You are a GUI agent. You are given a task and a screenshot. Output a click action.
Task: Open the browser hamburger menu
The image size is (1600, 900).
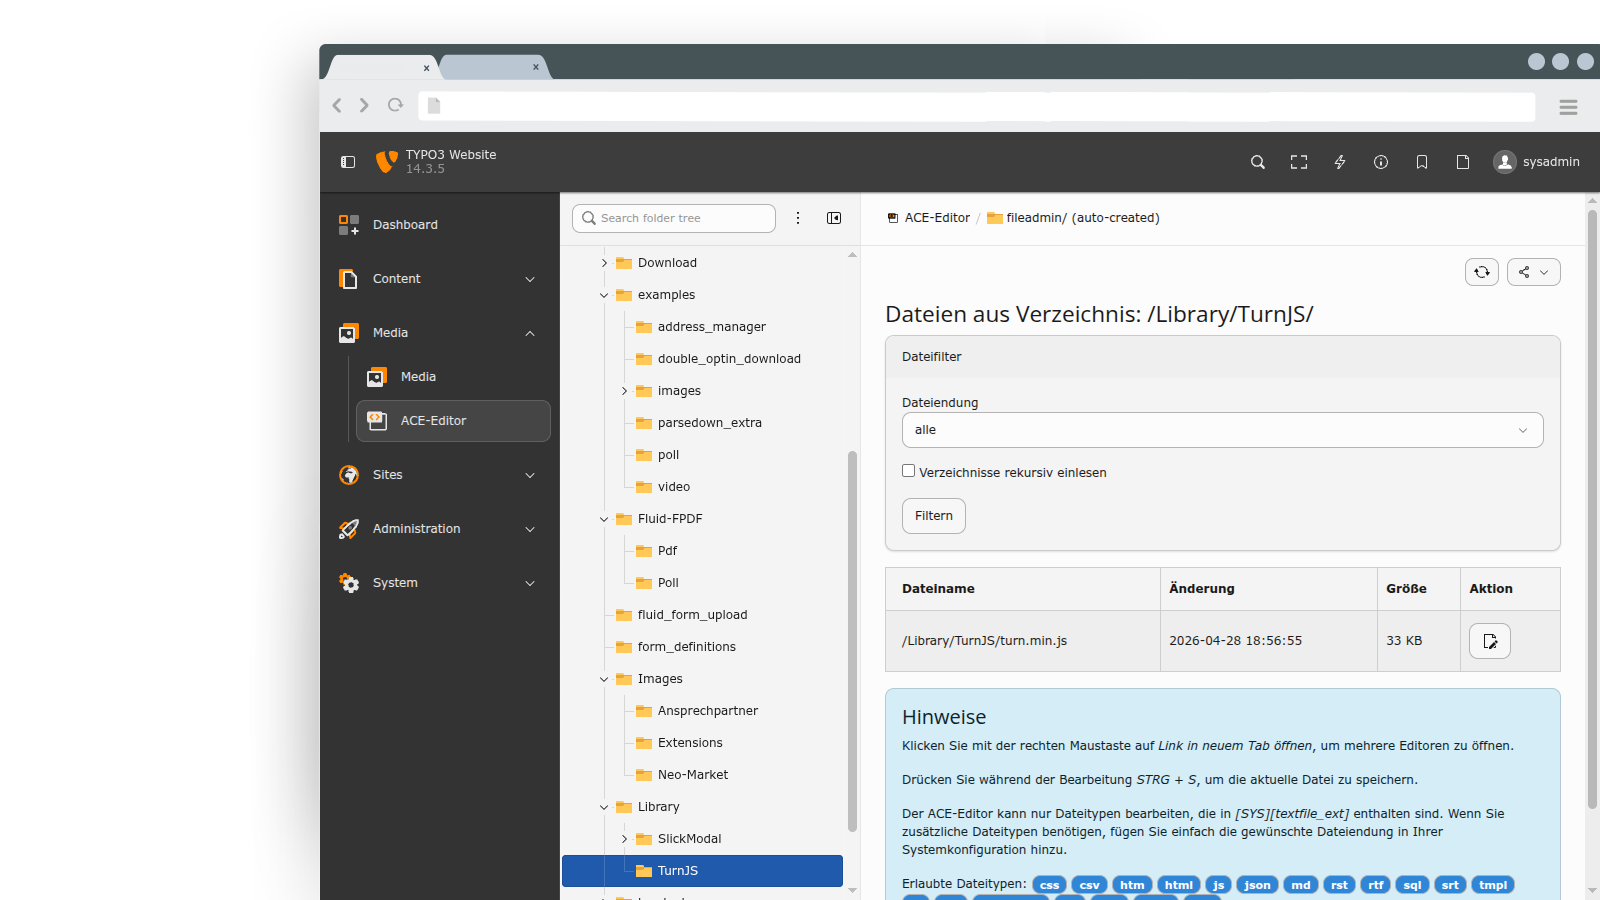[x=1568, y=107]
